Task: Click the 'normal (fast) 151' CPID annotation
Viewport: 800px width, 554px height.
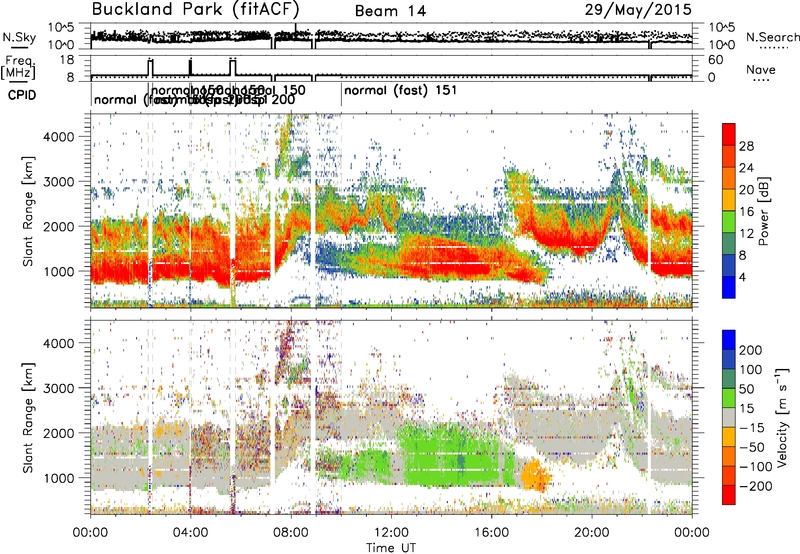Action: (x=401, y=91)
